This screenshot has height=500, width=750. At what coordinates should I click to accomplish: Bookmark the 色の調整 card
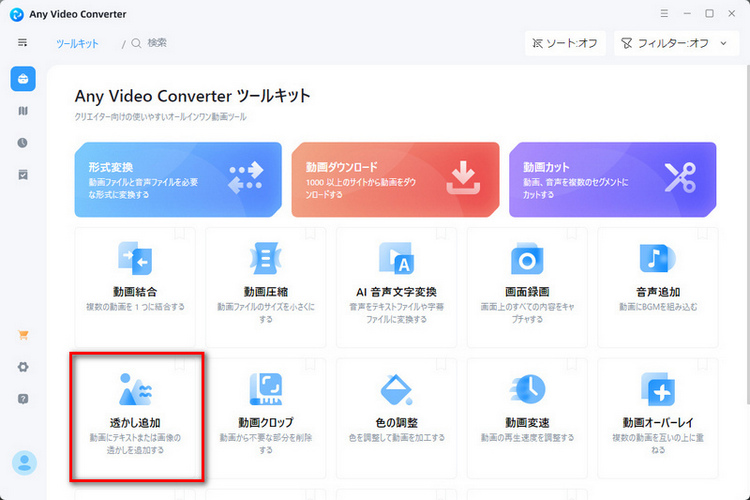pos(441,365)
